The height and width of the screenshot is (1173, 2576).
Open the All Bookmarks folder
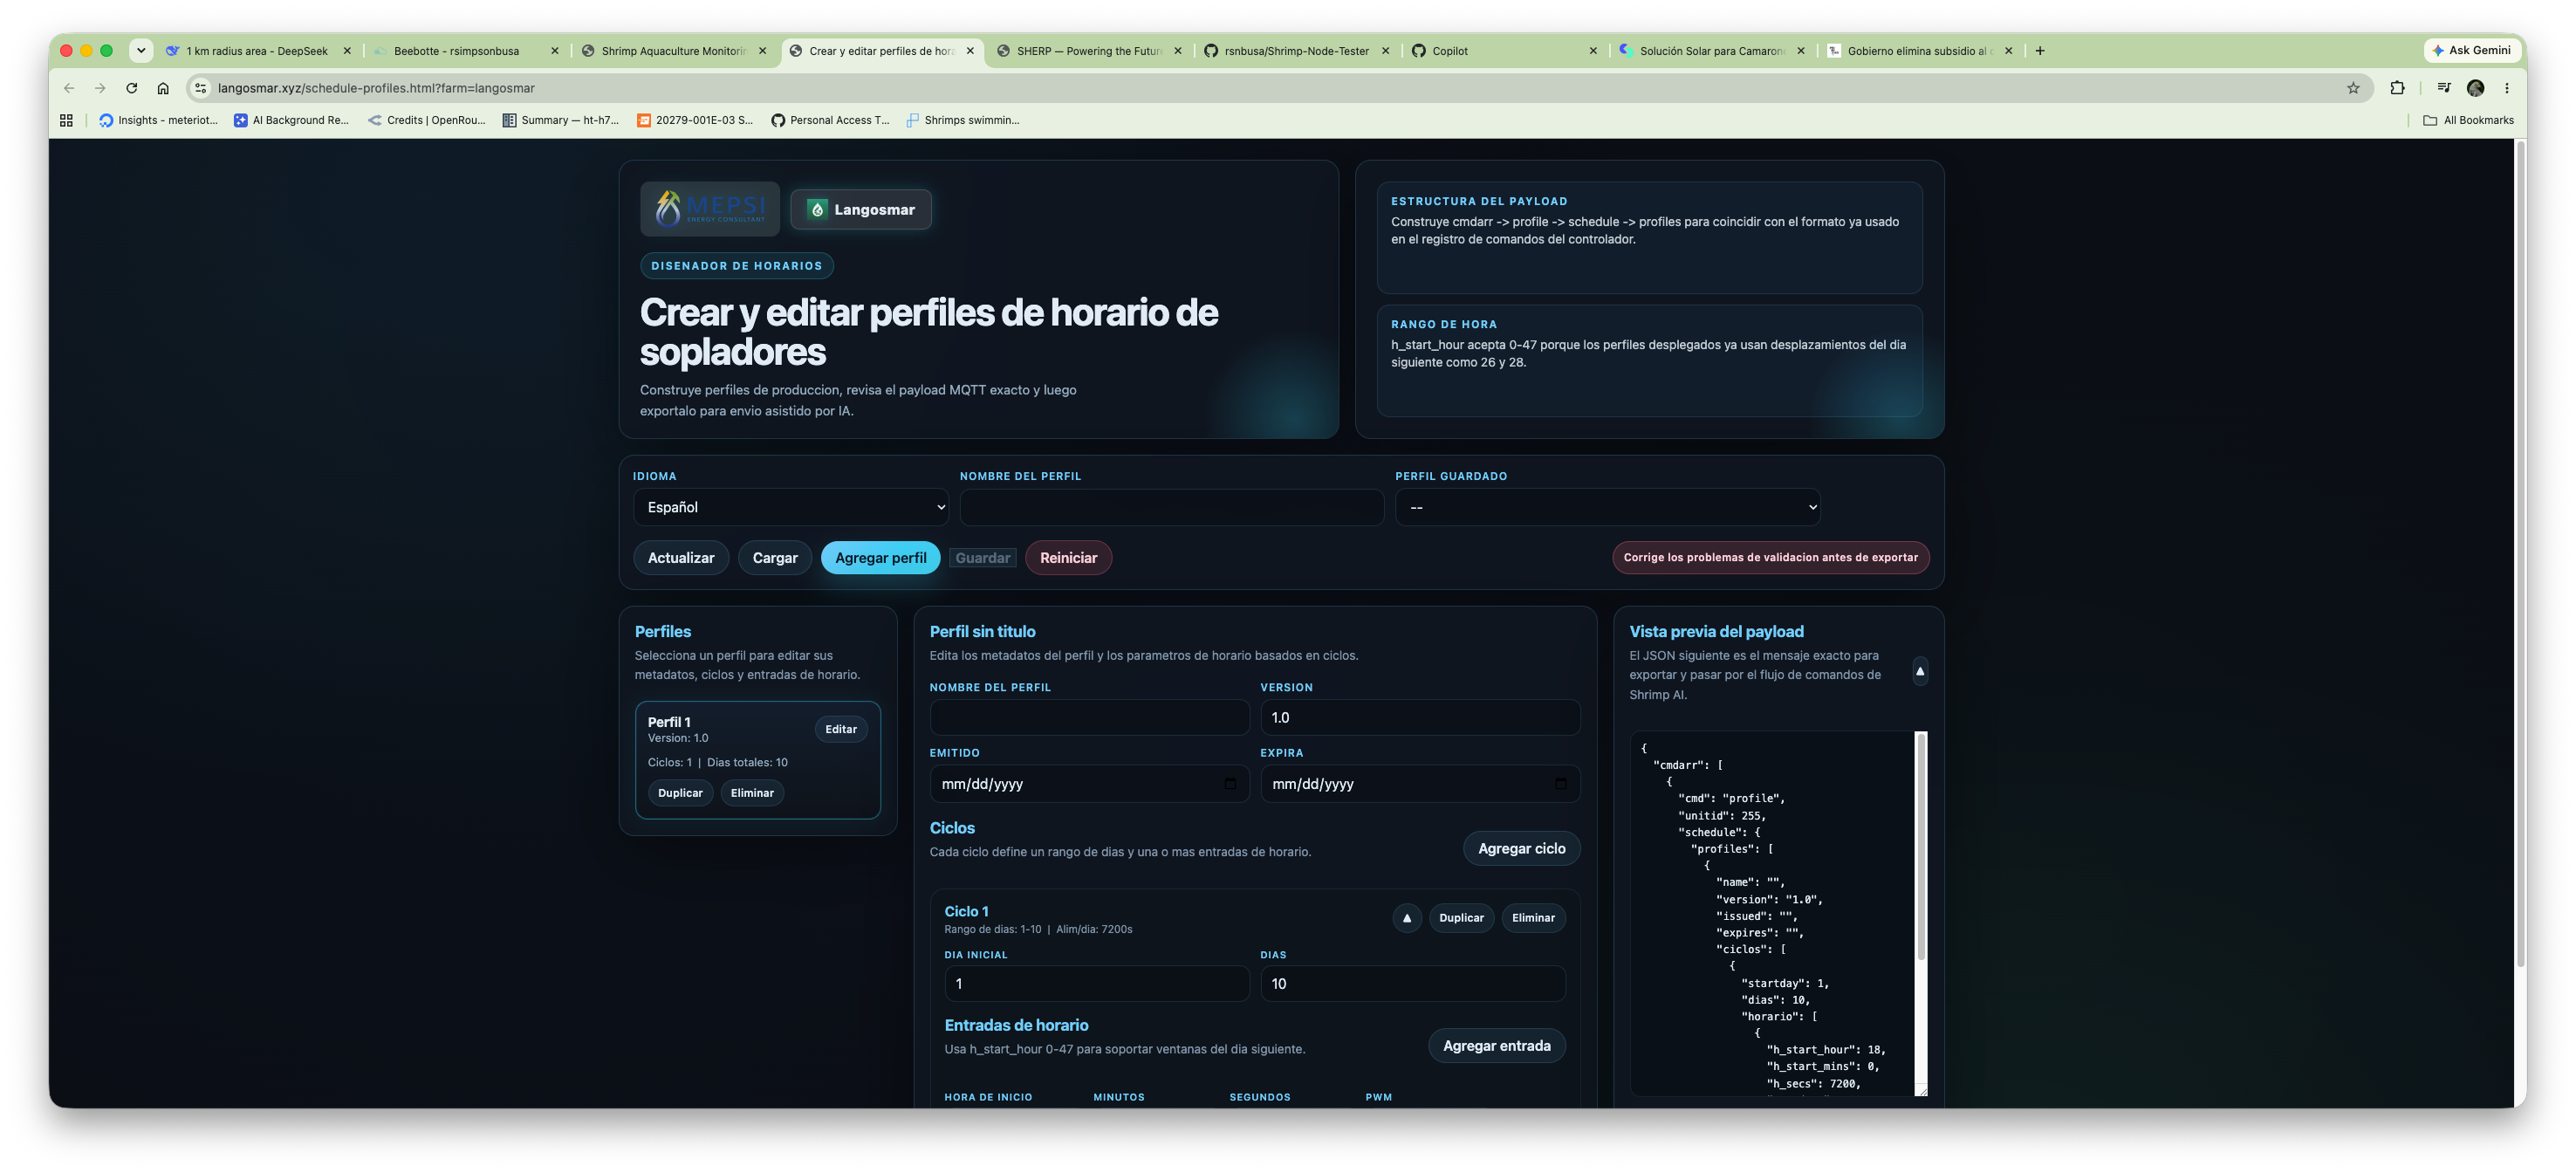(x=2468, y=120)
